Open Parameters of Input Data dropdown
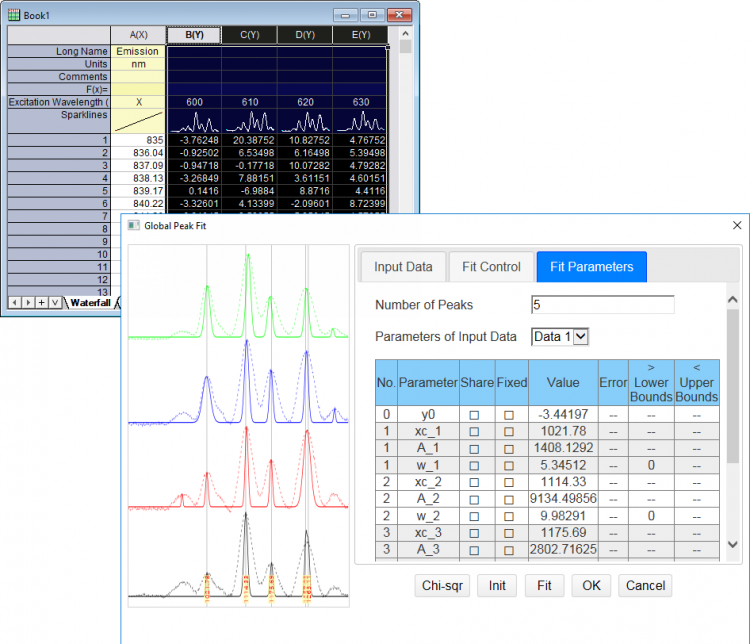The image size is (750, 644). click(x=581, y=337)
